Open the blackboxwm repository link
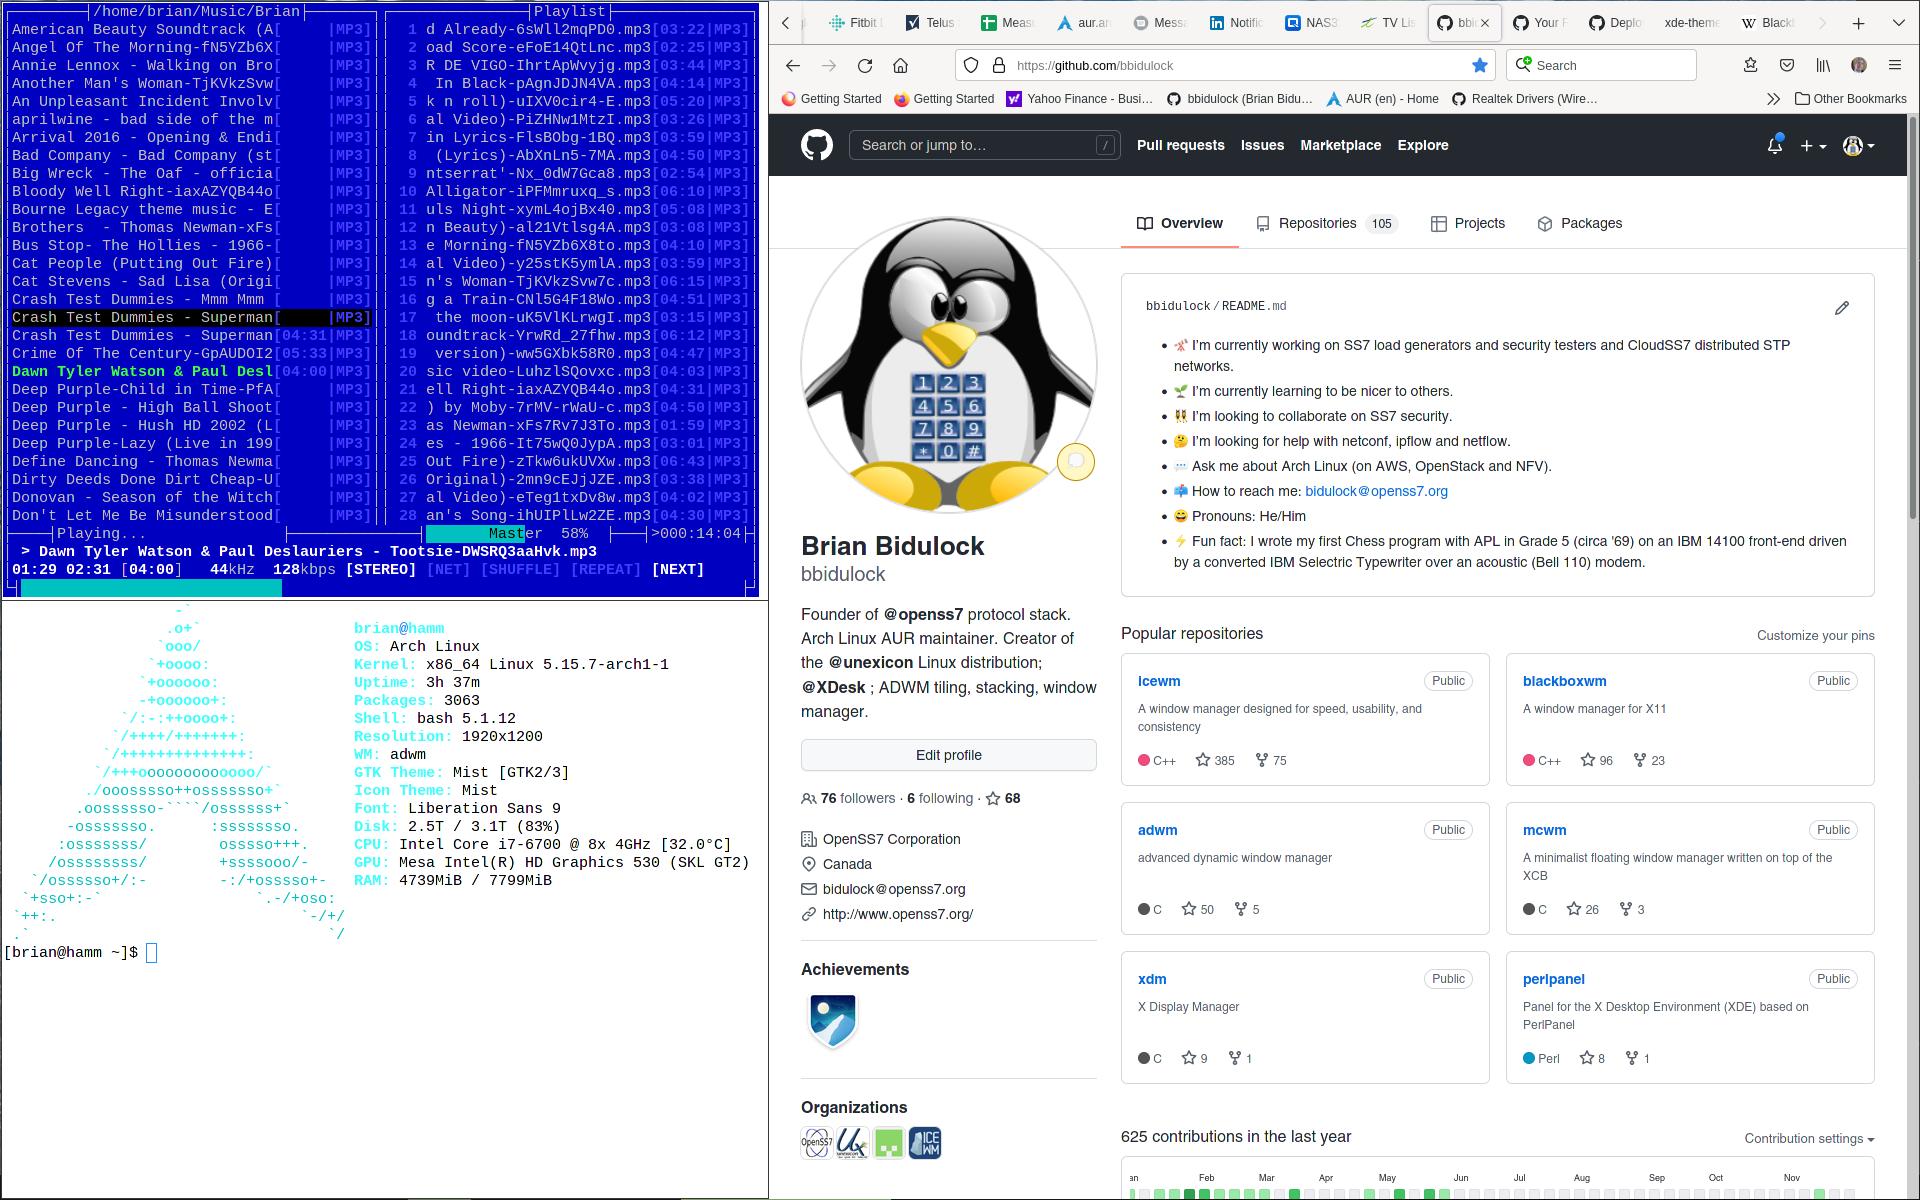 [1564, 682]
